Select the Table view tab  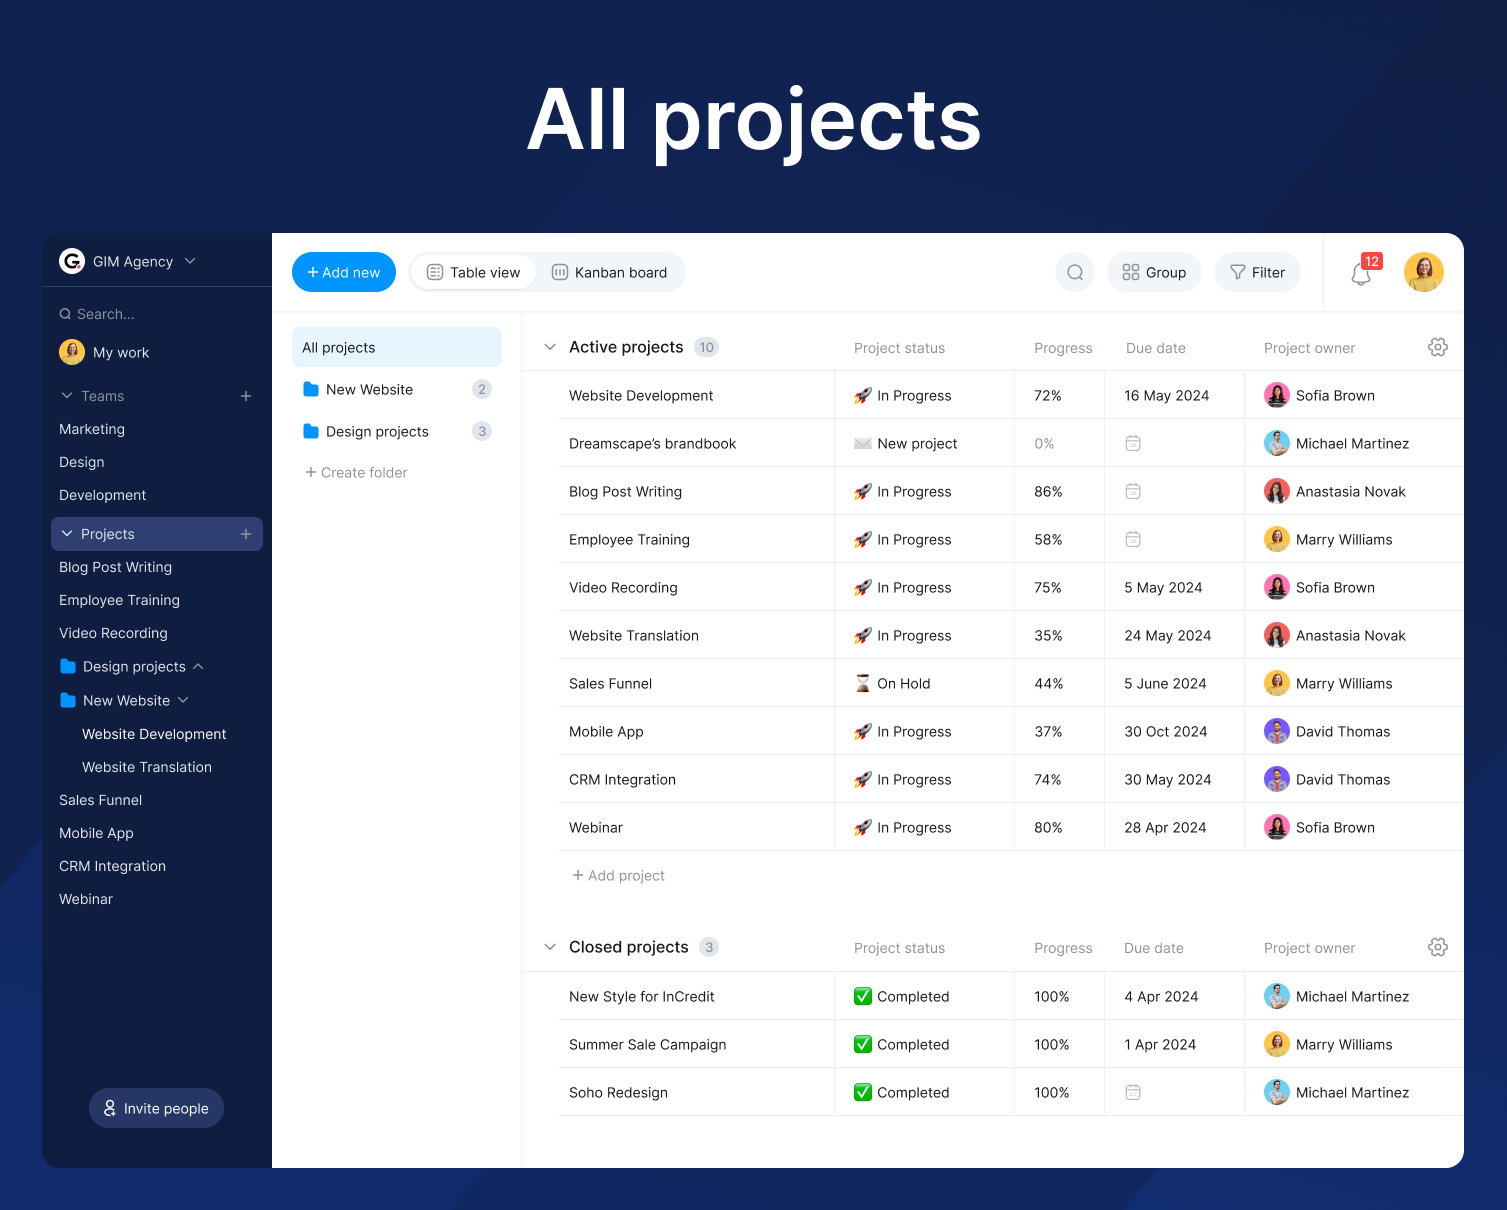(473, 272)
